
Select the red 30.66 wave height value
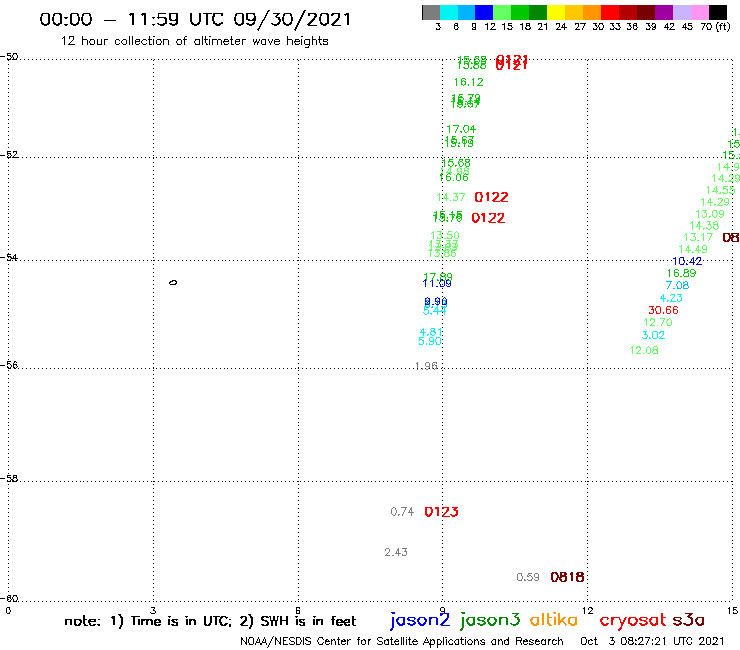click(663, 310)
